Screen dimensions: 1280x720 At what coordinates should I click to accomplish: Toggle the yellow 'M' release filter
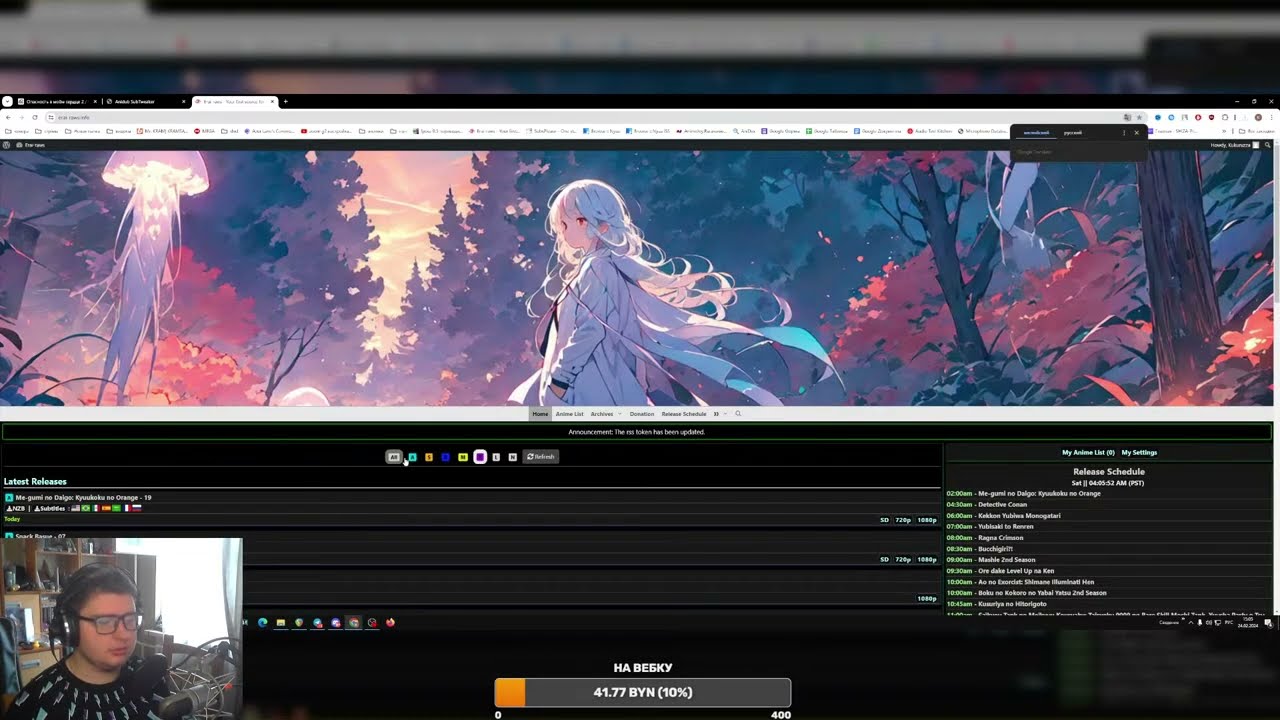coord(463,457)
